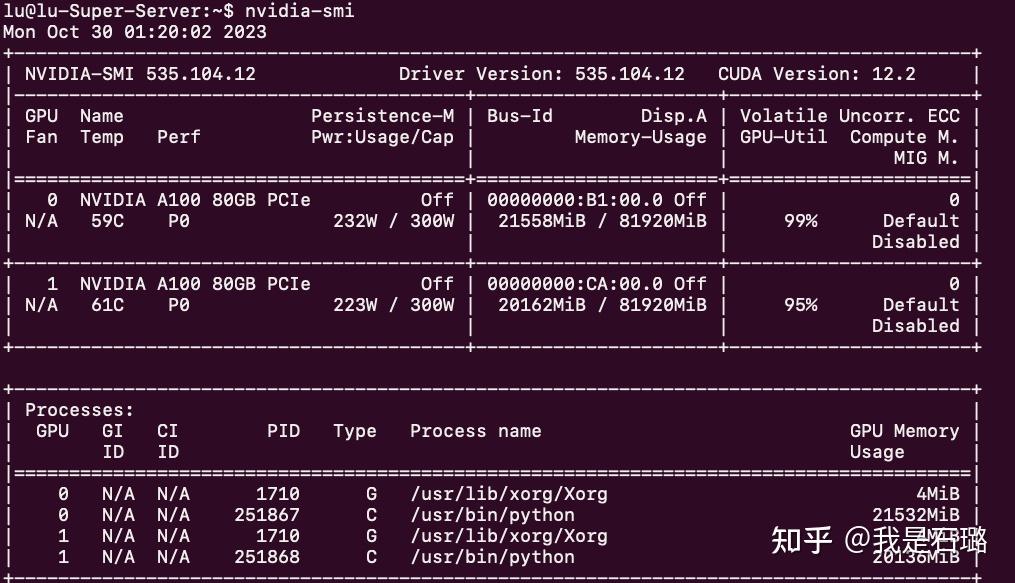Click the timestamp line Mon Oct 30 2023

134,32
